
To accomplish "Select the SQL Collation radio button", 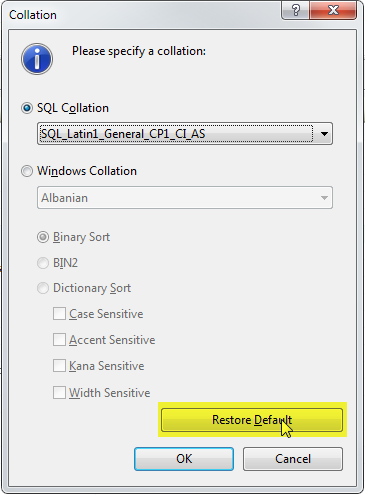I will [27, 108].
